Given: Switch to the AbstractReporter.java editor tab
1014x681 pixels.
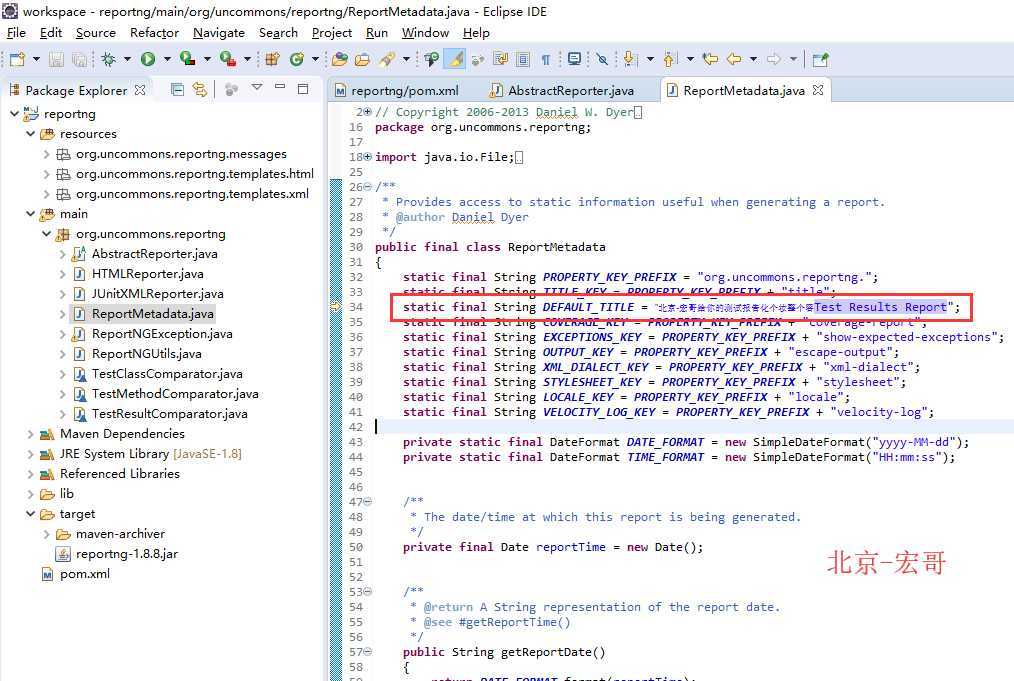Looking at the screenshot, I should [x=563, y=91].
